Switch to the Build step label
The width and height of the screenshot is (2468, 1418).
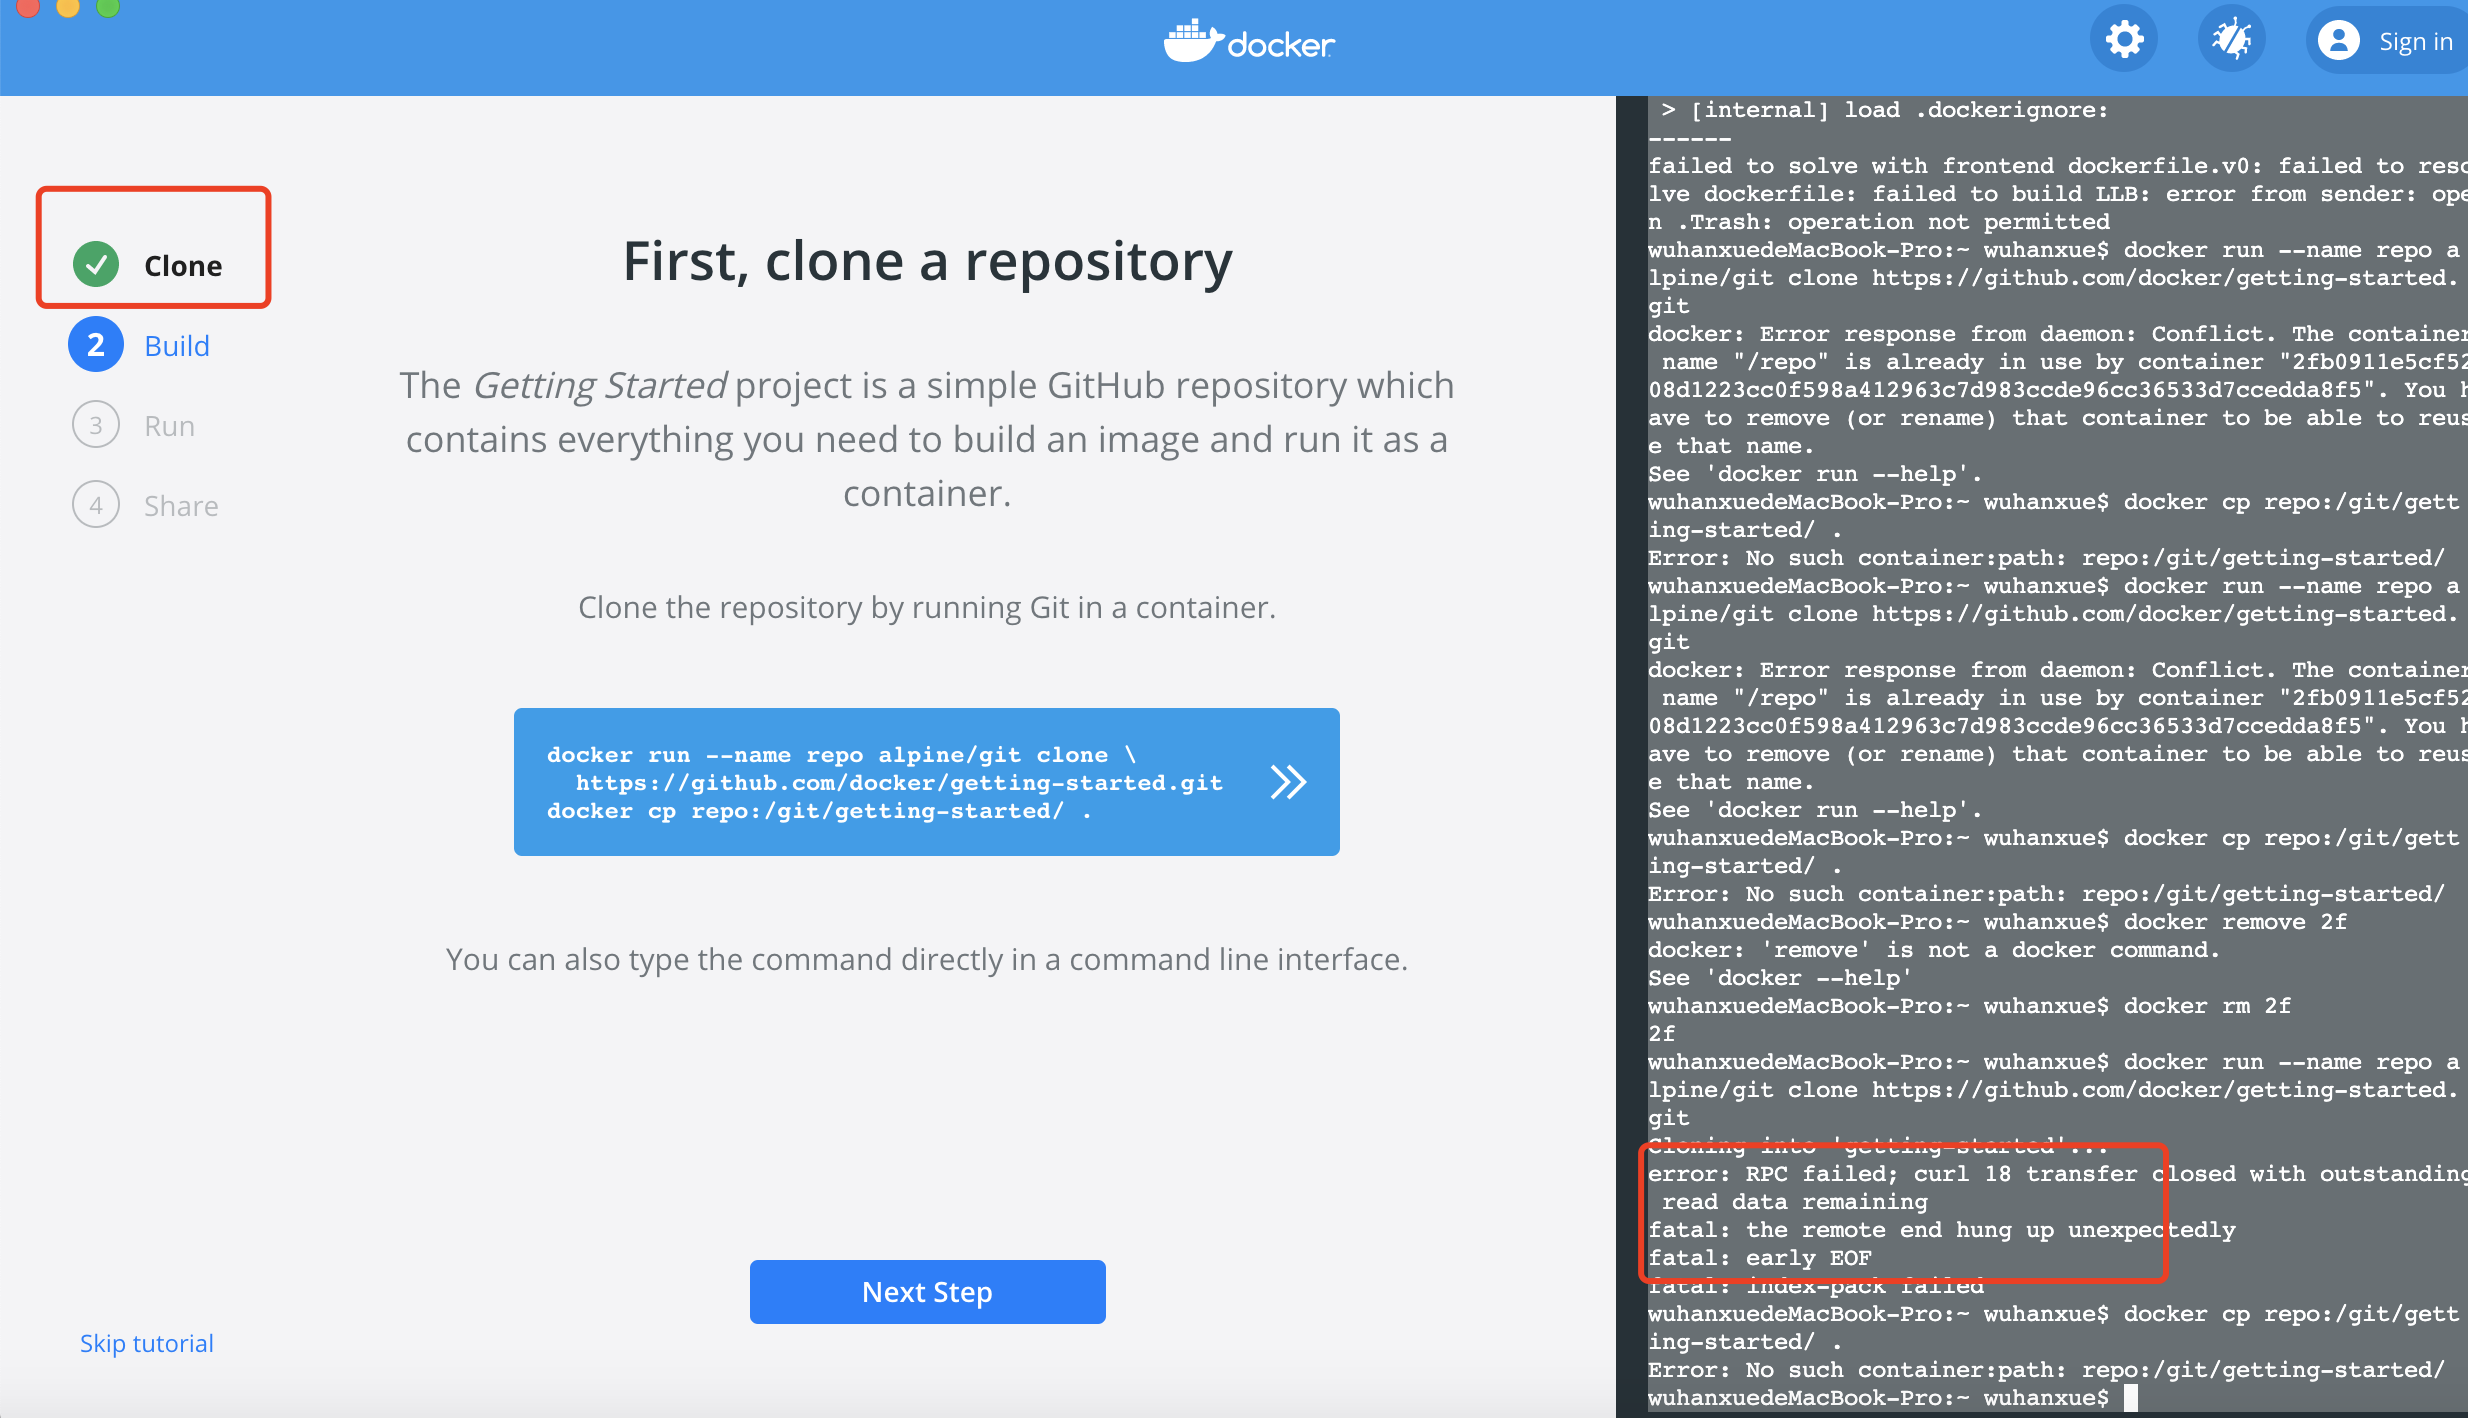click(x=177, y=346)
